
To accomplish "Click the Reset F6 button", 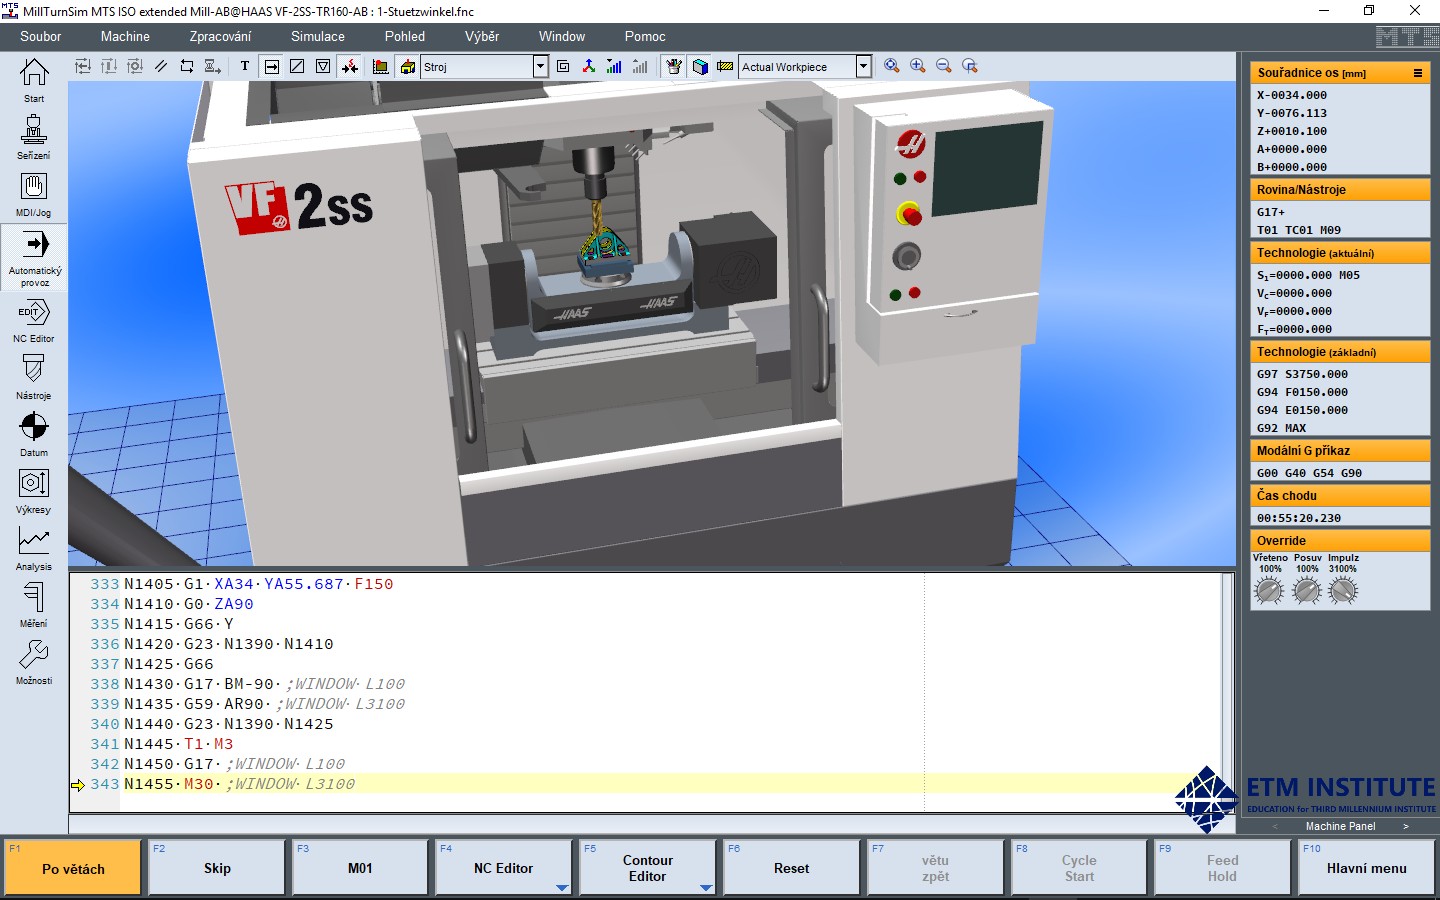I will coord(791,868).
